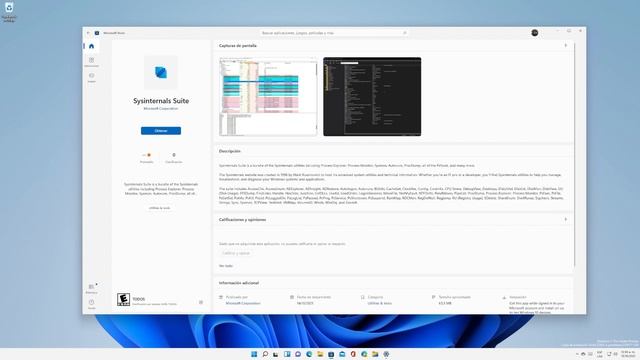The image size is (640, 360).
Task: Click the Microsoft Corporation publisher name under title
Action: 161,109
